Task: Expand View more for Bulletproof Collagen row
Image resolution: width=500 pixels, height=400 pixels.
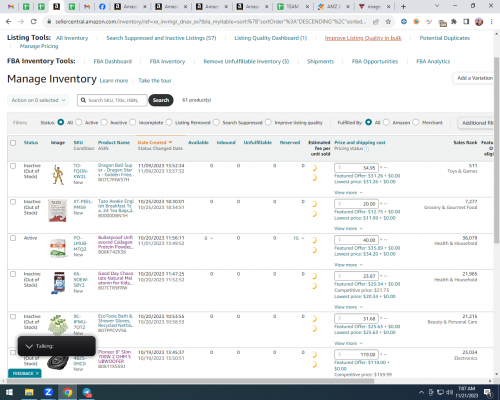Action: tap(348, 265)
